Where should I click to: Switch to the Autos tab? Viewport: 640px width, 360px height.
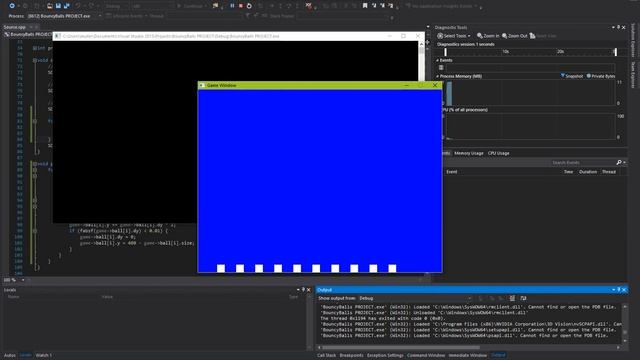(10, 356)
